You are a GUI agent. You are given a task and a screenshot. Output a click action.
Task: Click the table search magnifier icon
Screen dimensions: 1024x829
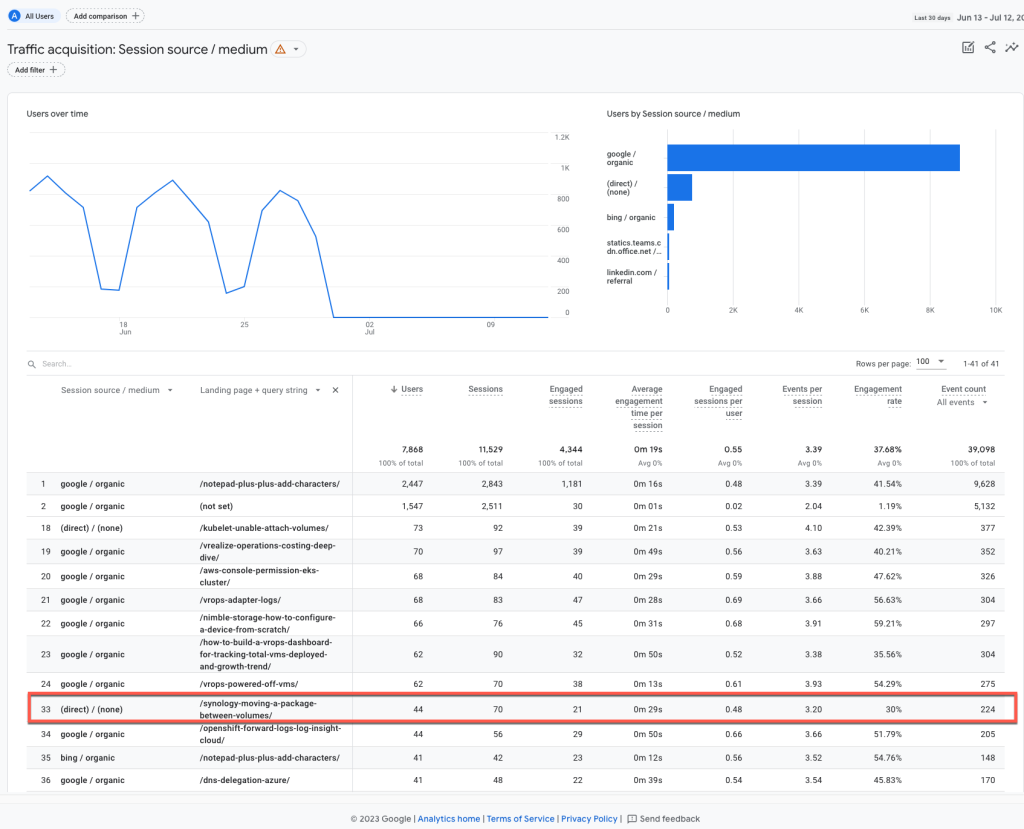[31, 364]
